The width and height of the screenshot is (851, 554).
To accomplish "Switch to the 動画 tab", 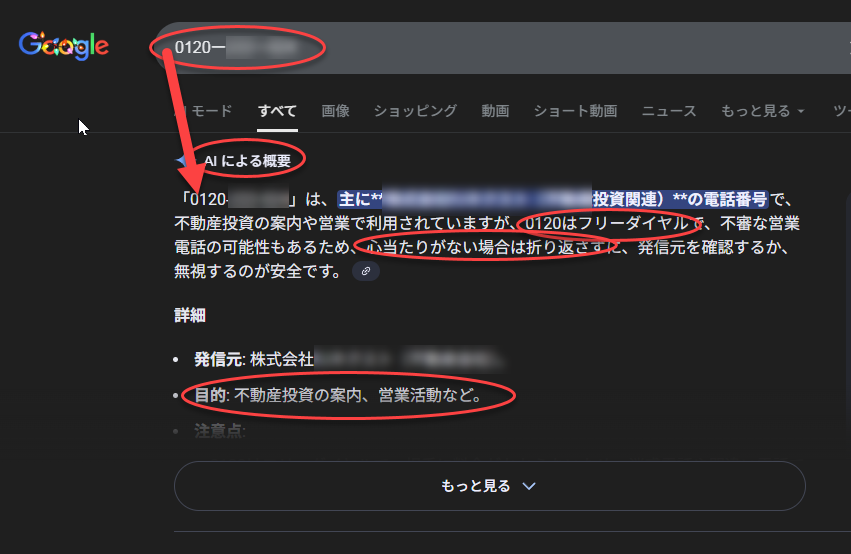I will click(x=495, y=111).
